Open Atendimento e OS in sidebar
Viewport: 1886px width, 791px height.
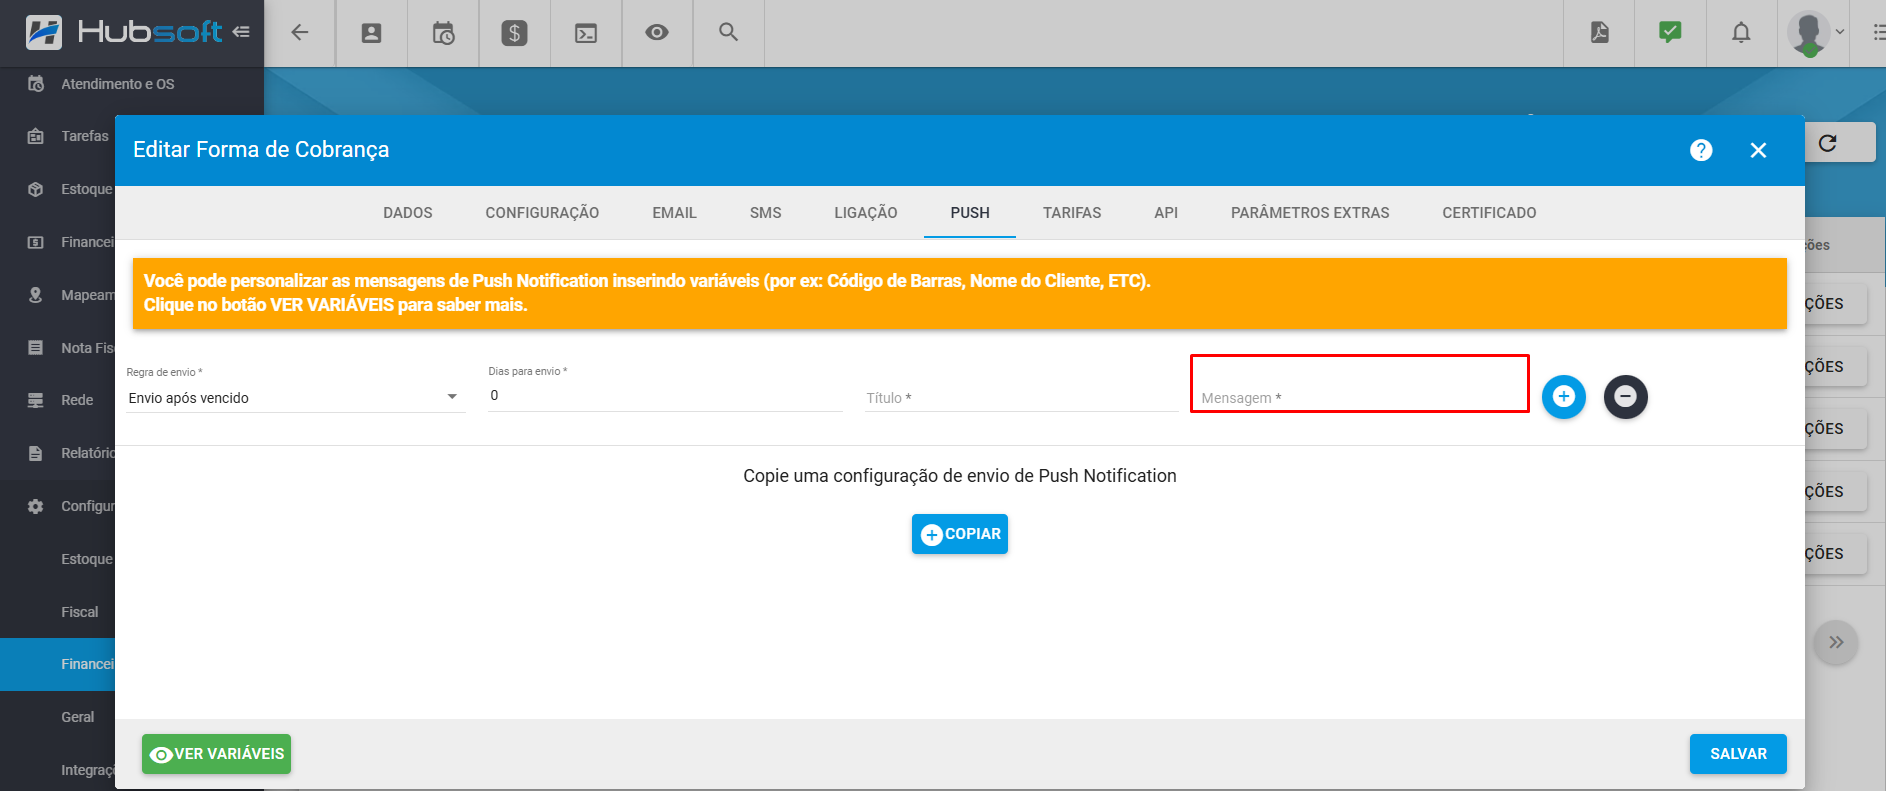[117, 84]
